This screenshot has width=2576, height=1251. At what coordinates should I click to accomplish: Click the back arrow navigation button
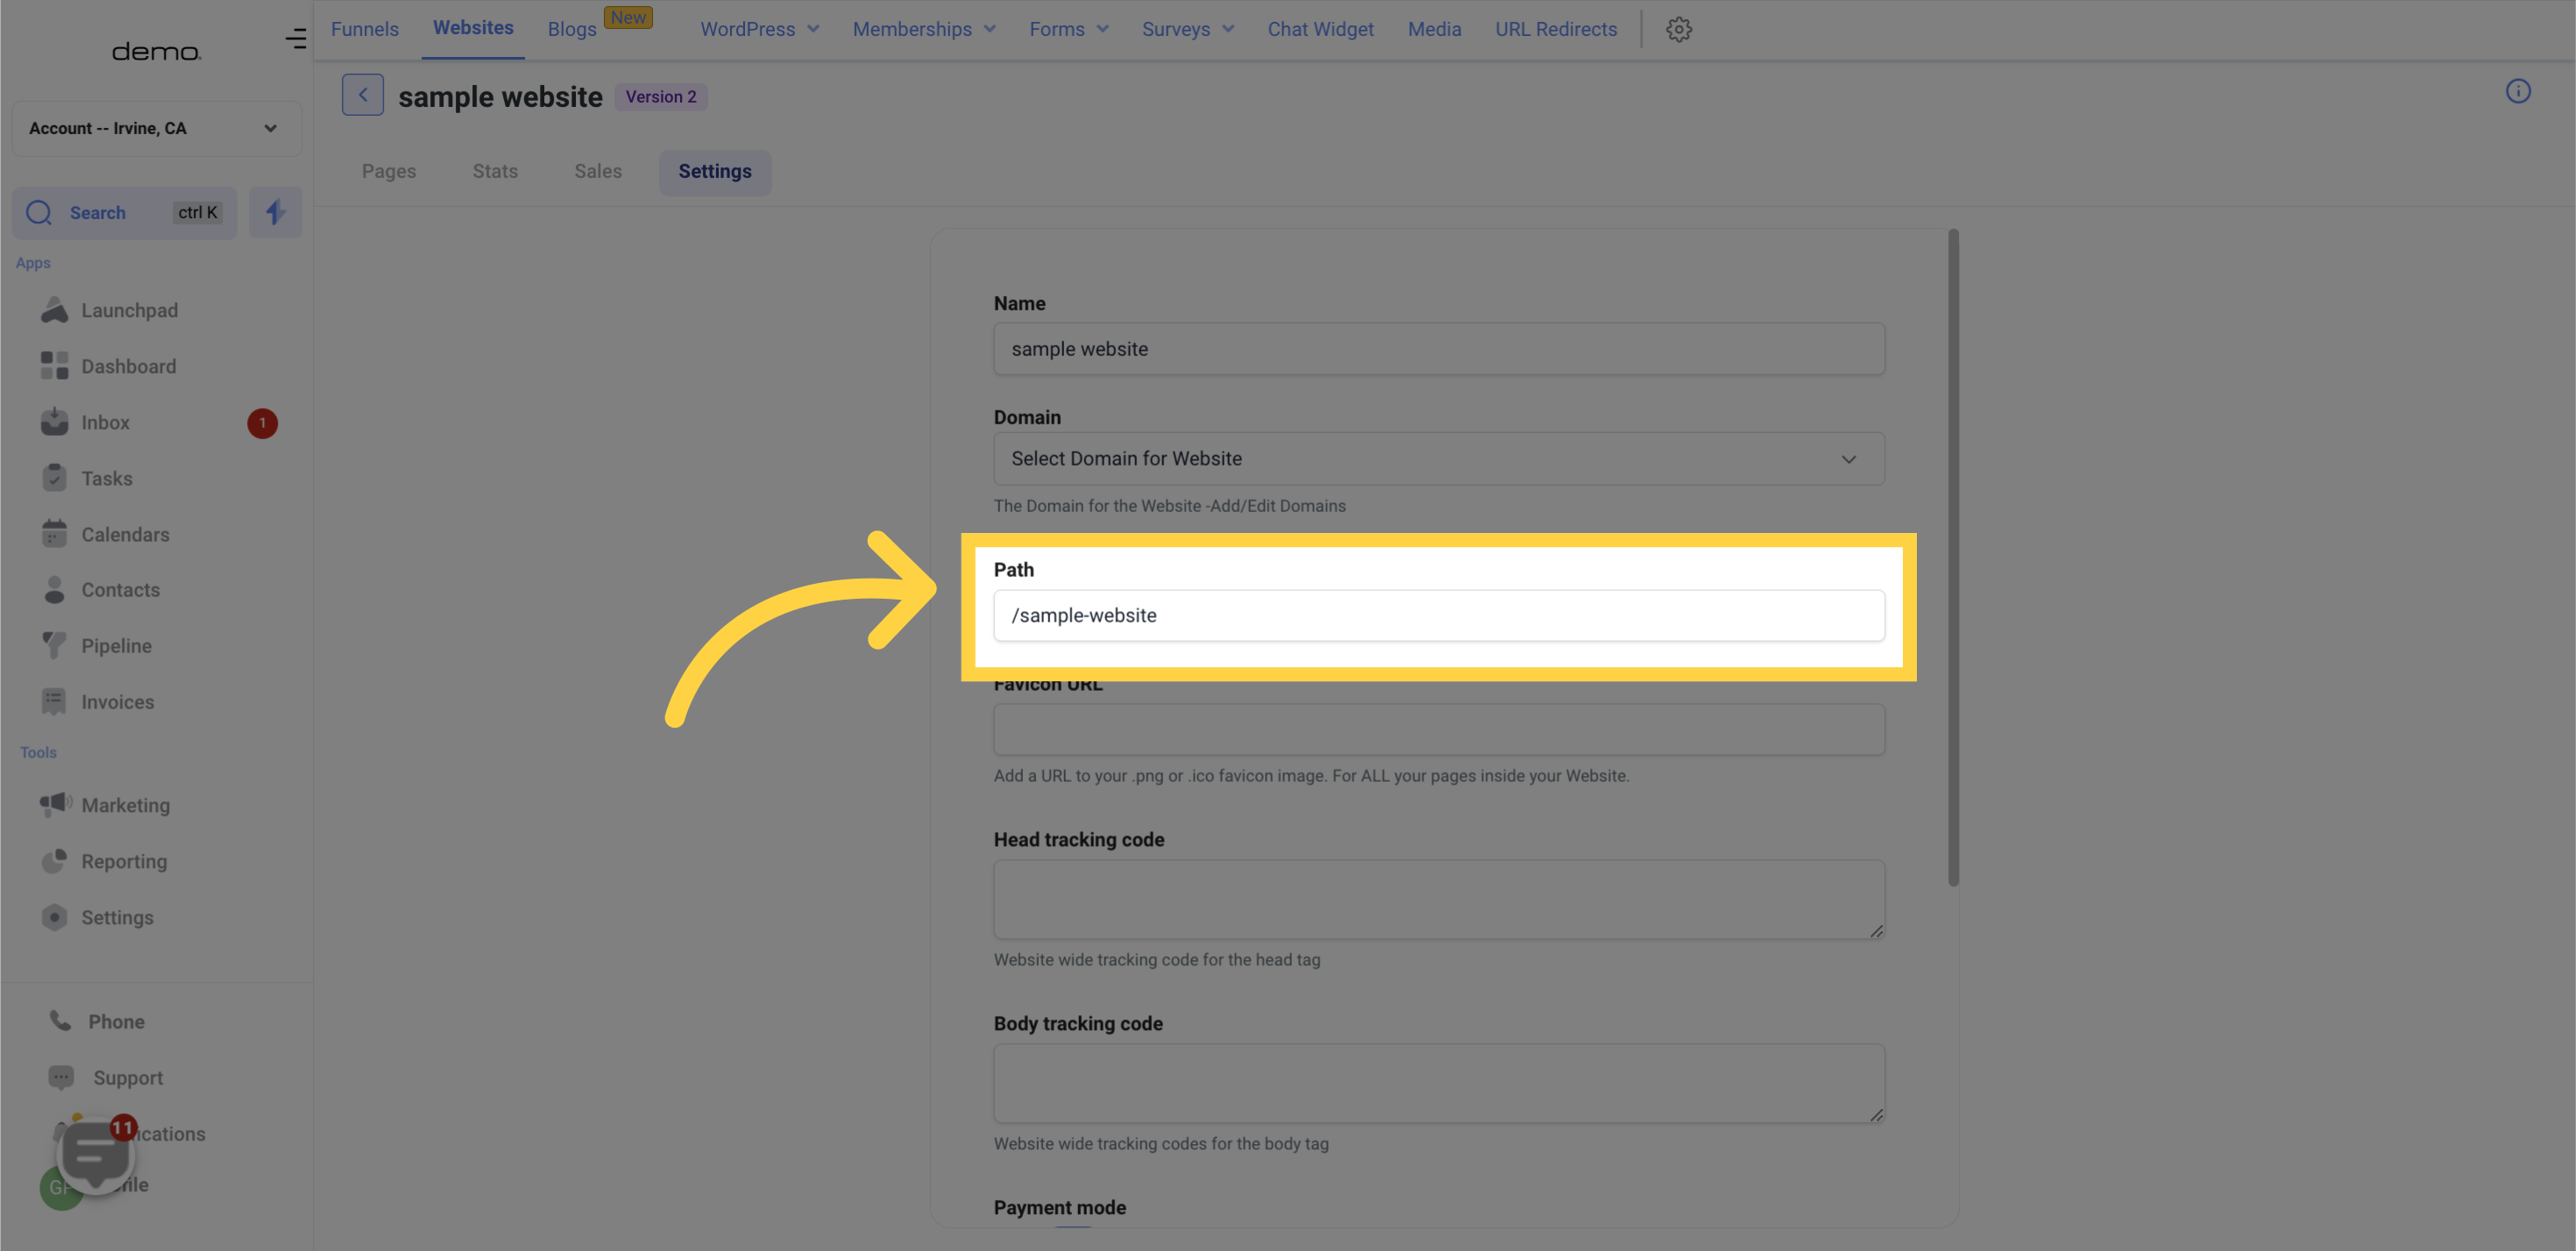(x=361, y=94)
